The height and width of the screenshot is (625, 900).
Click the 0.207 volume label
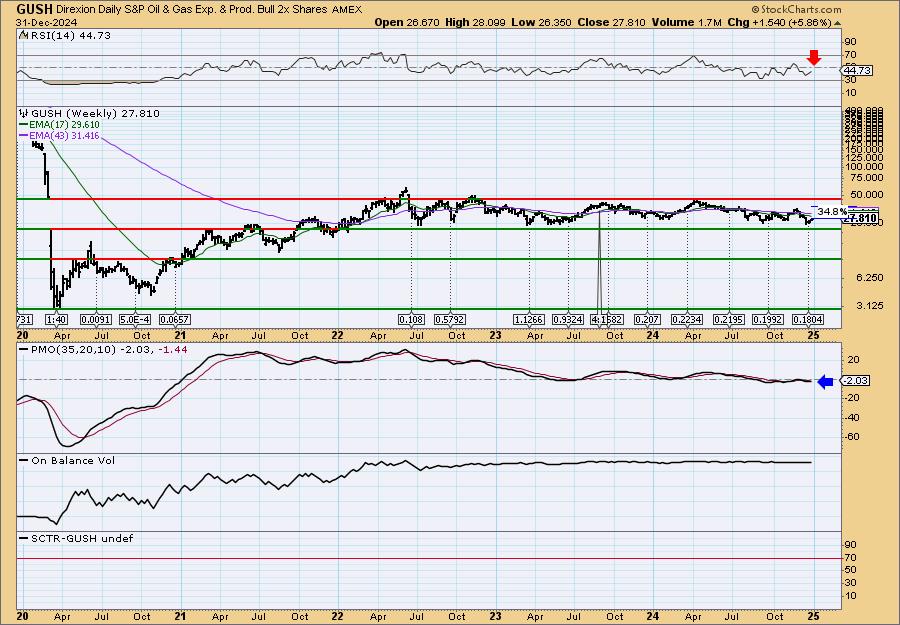point(647,320)
